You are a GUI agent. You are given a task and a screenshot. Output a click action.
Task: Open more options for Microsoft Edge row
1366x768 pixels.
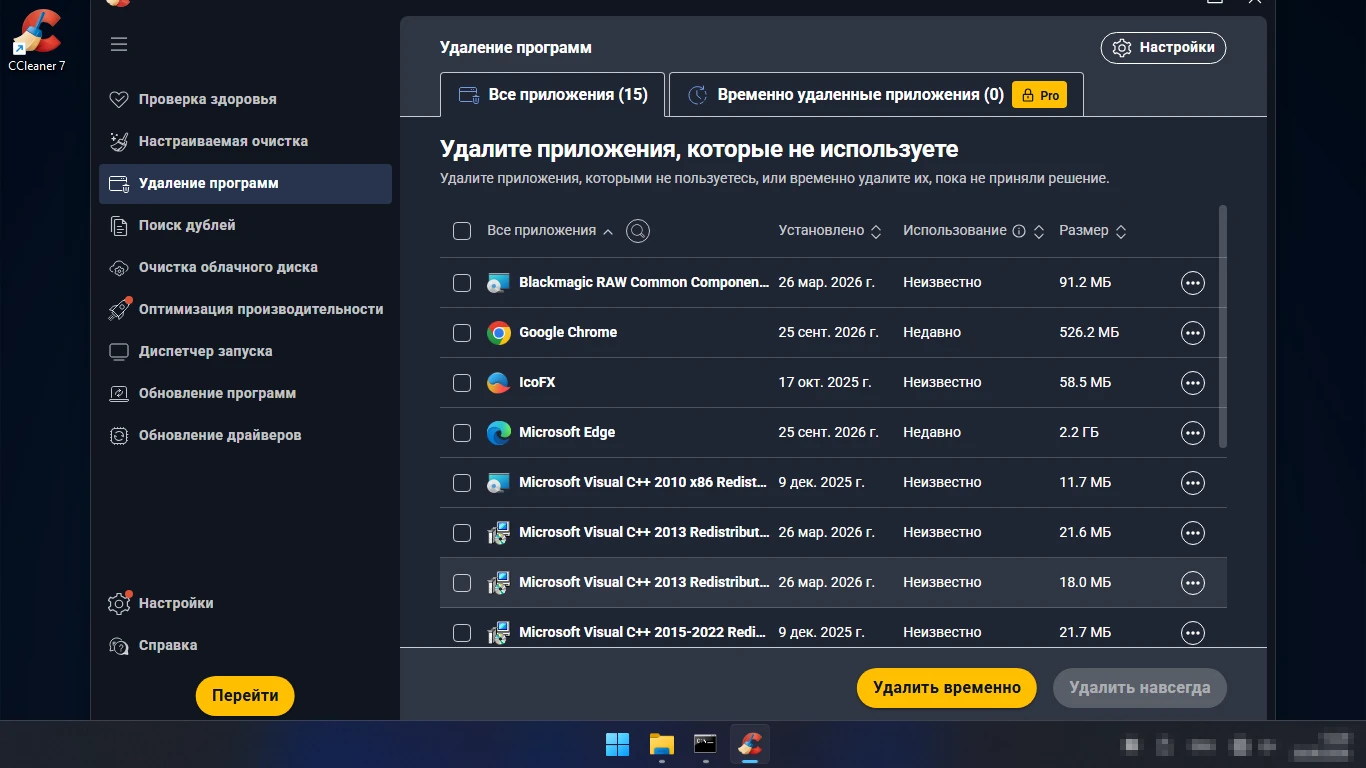1193,433
